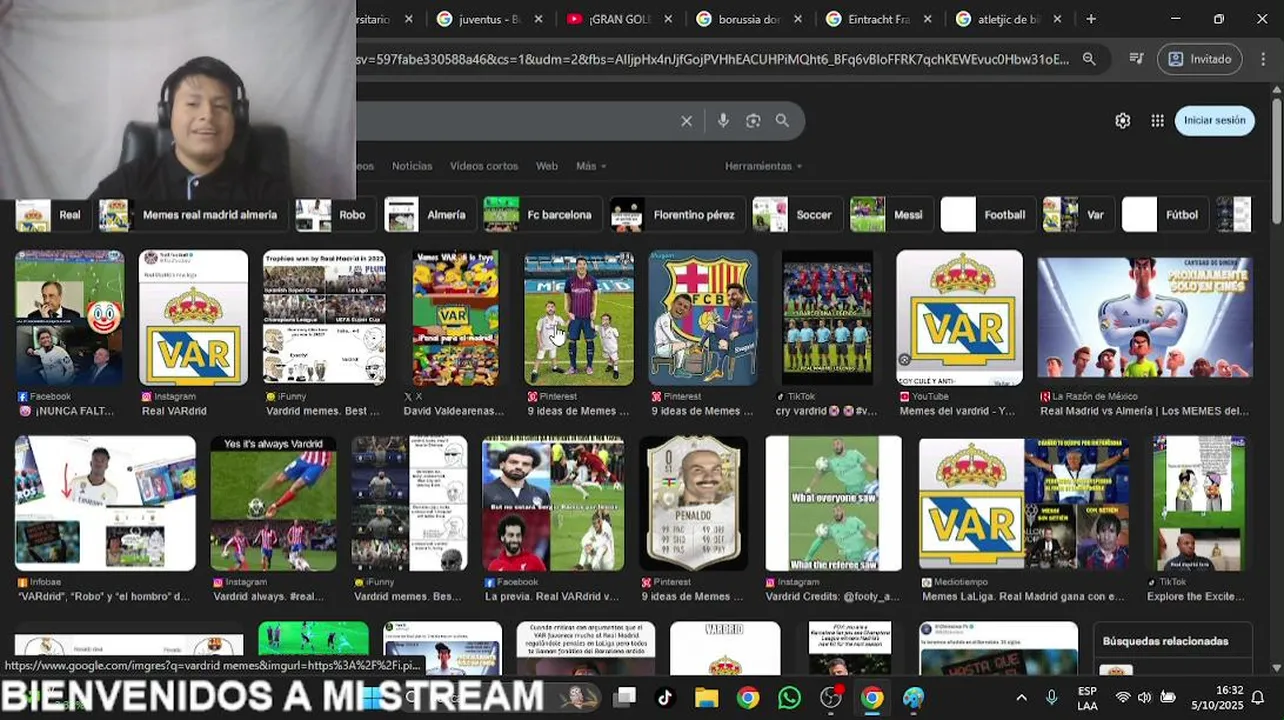Select the Fc barcelona filter chip
Viewport: 1284px width, 720px height.
pos(543,215)
